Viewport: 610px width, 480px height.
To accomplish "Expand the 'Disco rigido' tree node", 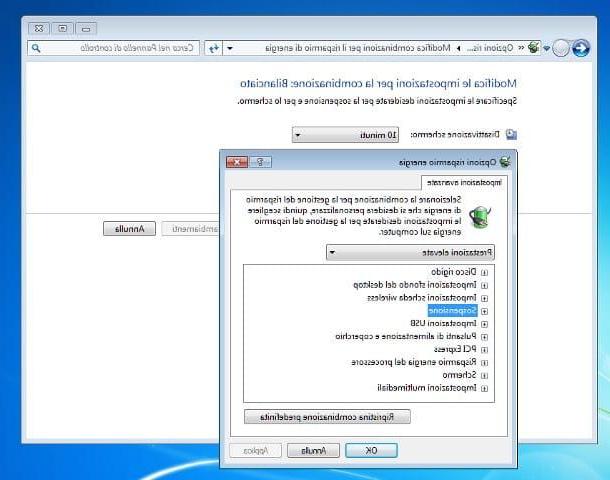I will click(x=484, y=272).
